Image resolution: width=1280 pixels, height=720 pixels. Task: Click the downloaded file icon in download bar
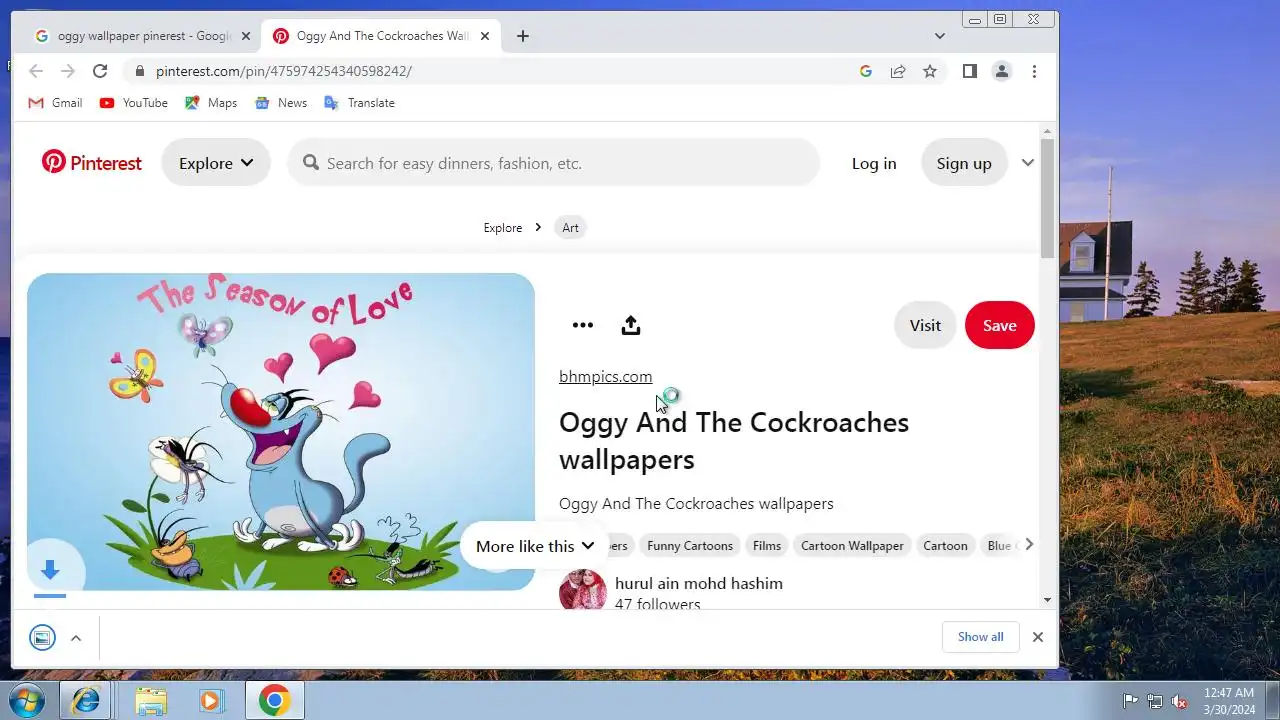tap(42, 637)
